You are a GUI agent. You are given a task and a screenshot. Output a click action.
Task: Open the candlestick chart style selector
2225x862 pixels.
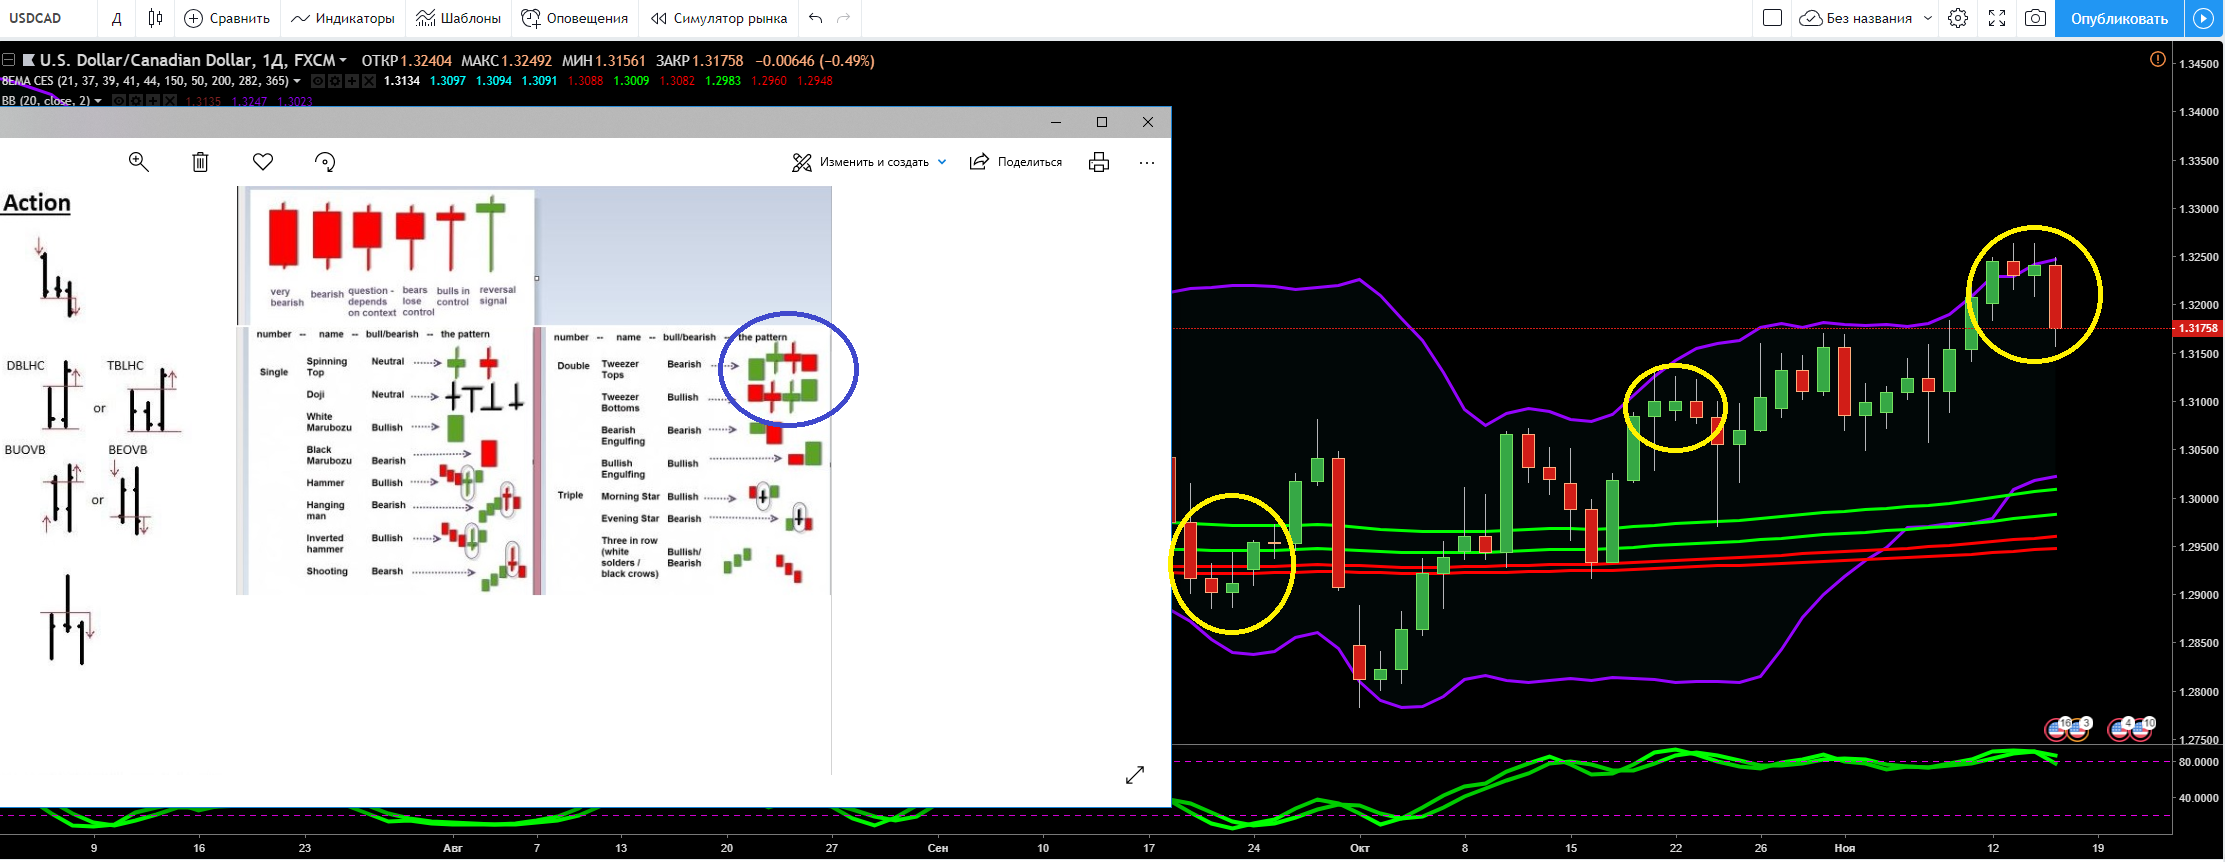point(155,18)
